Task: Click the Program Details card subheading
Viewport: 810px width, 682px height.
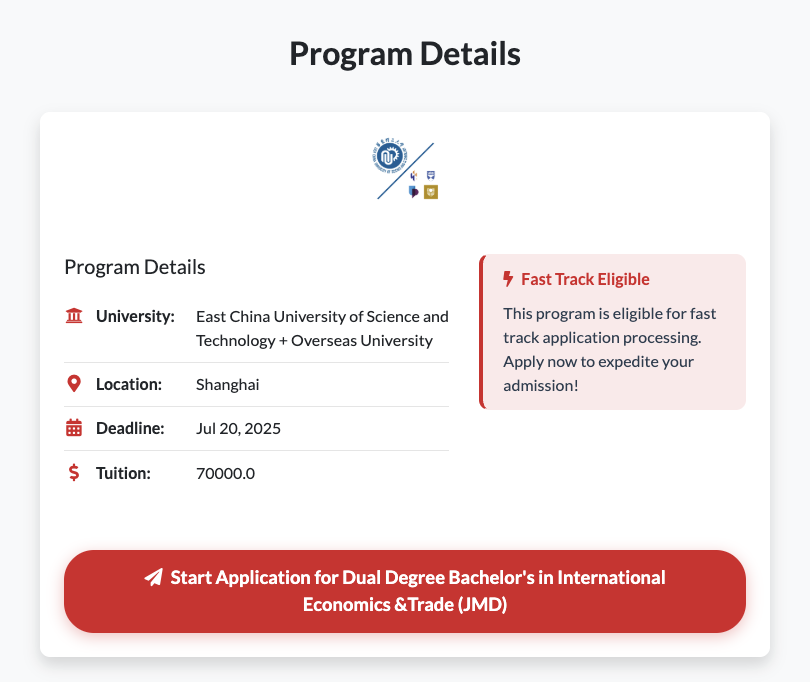Action: pyautogui.click(x=135, y=267)
